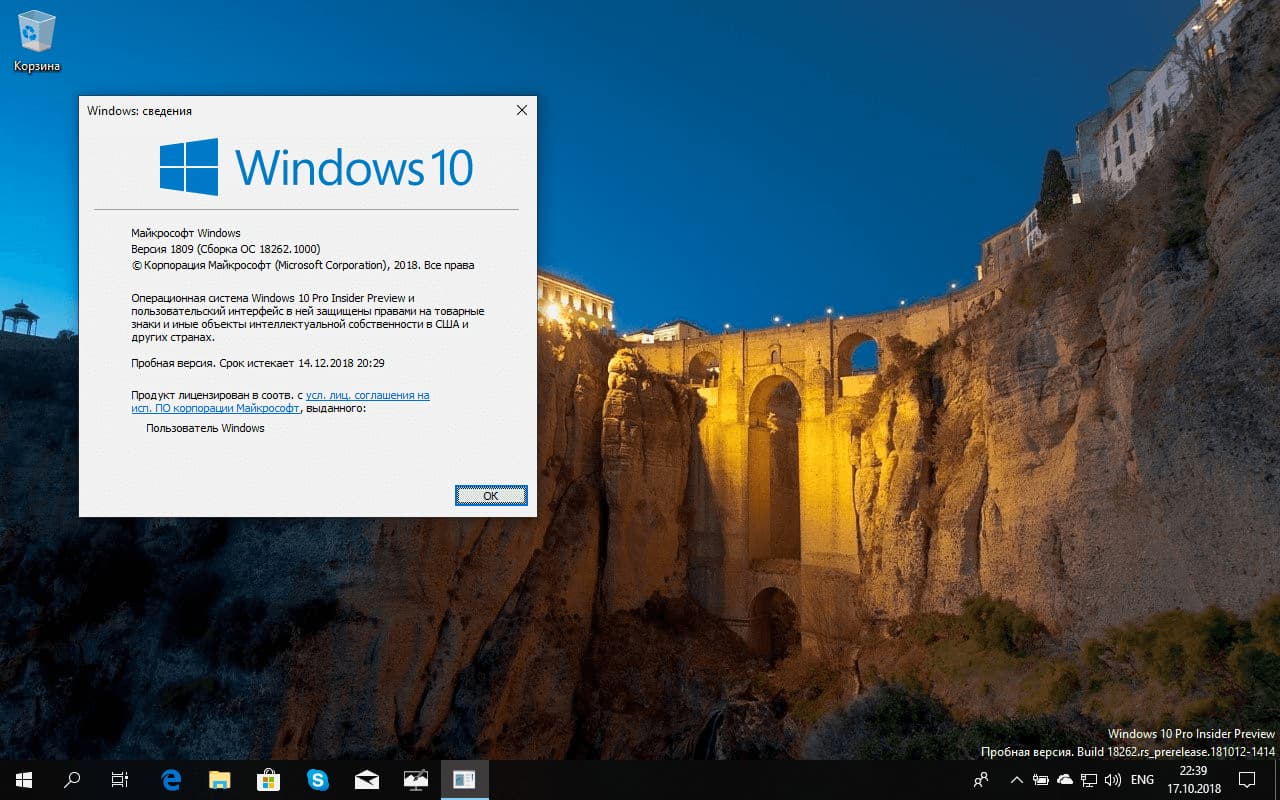Image resolution: width=1280 pixels, height=800 pixels.
Task: Open Action Center
Action: 1246,780
